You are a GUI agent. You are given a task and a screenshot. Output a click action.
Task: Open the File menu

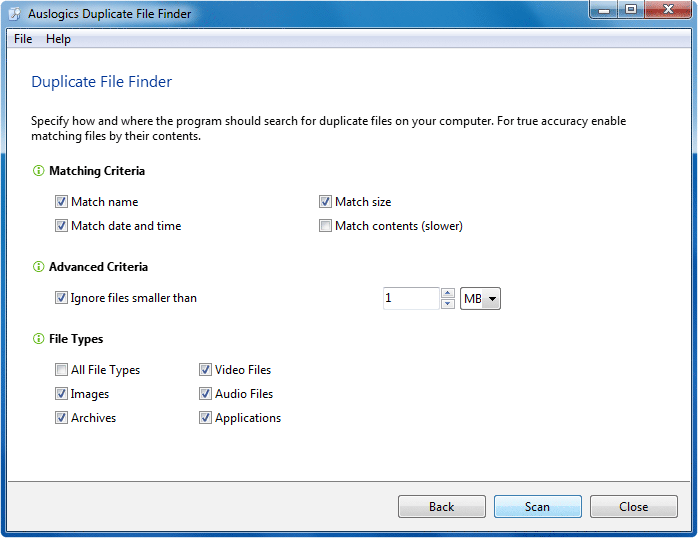coord(23,39)
